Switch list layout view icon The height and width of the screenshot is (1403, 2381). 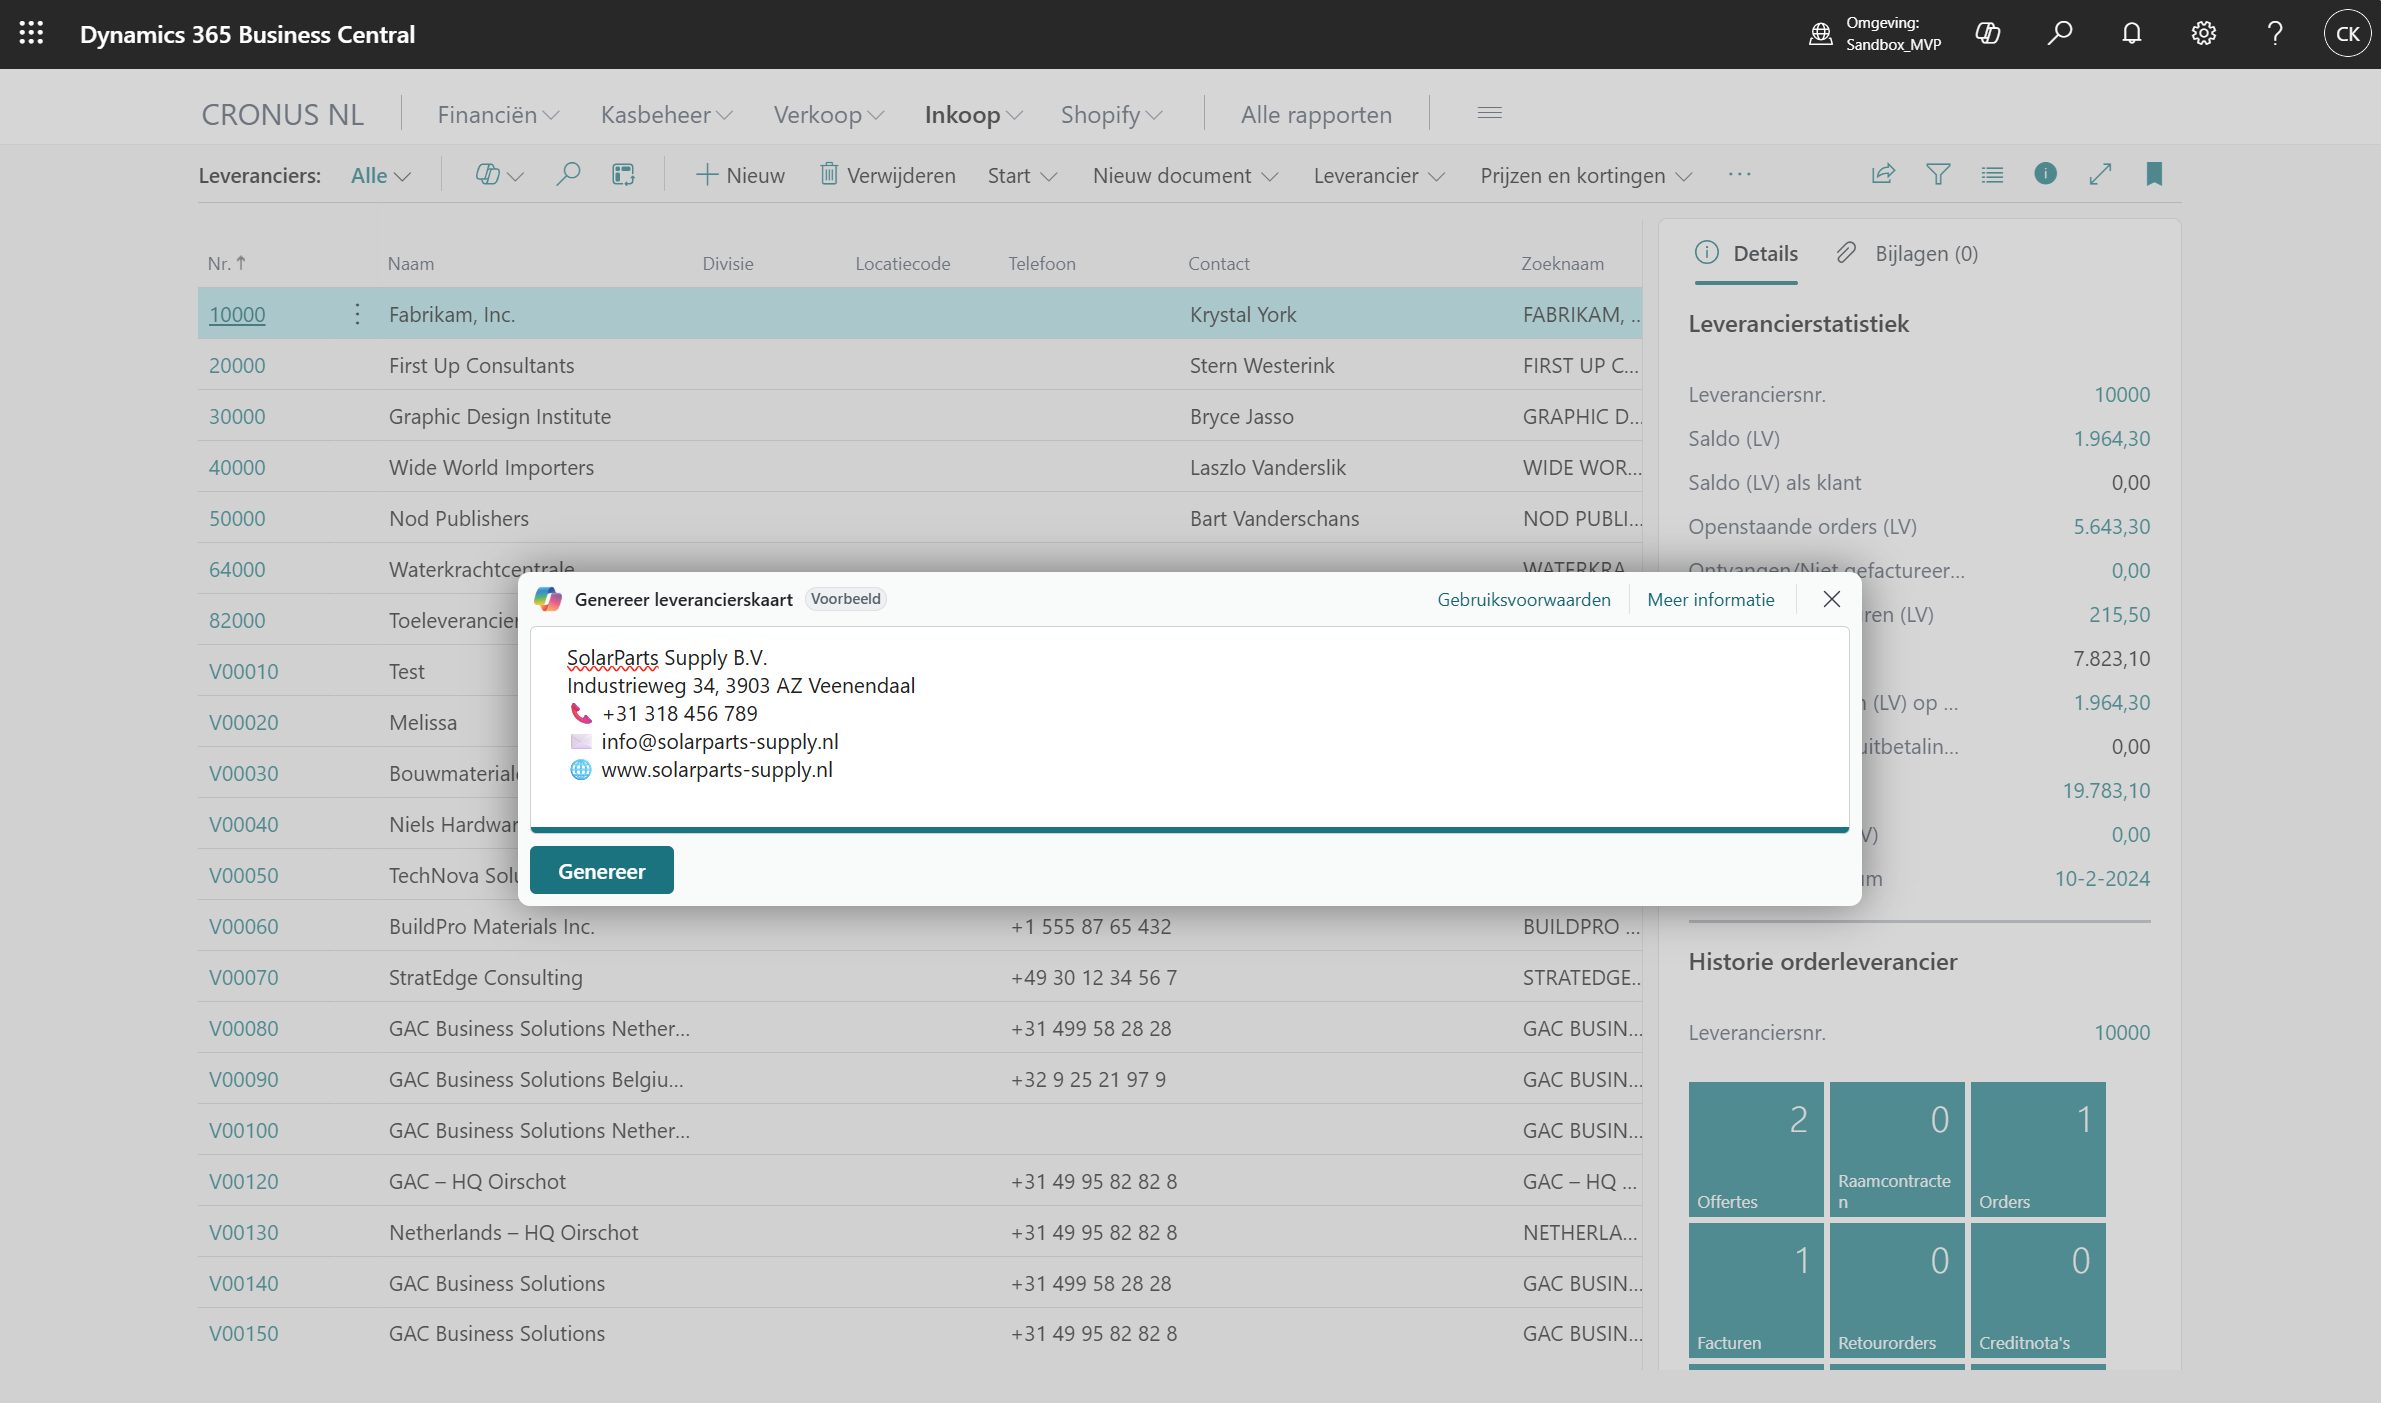pos(1992,174)
